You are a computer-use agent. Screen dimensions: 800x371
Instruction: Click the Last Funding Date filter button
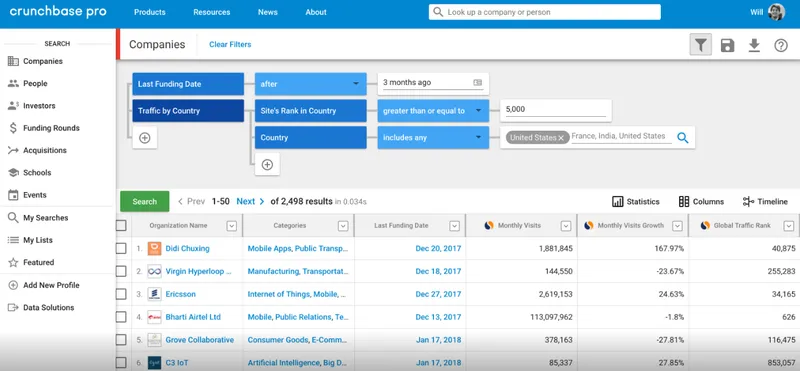click(x=188, y=84)
